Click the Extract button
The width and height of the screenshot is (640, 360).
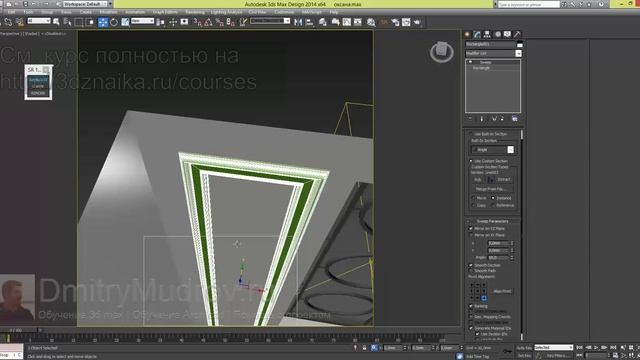(x=504, y=180)
